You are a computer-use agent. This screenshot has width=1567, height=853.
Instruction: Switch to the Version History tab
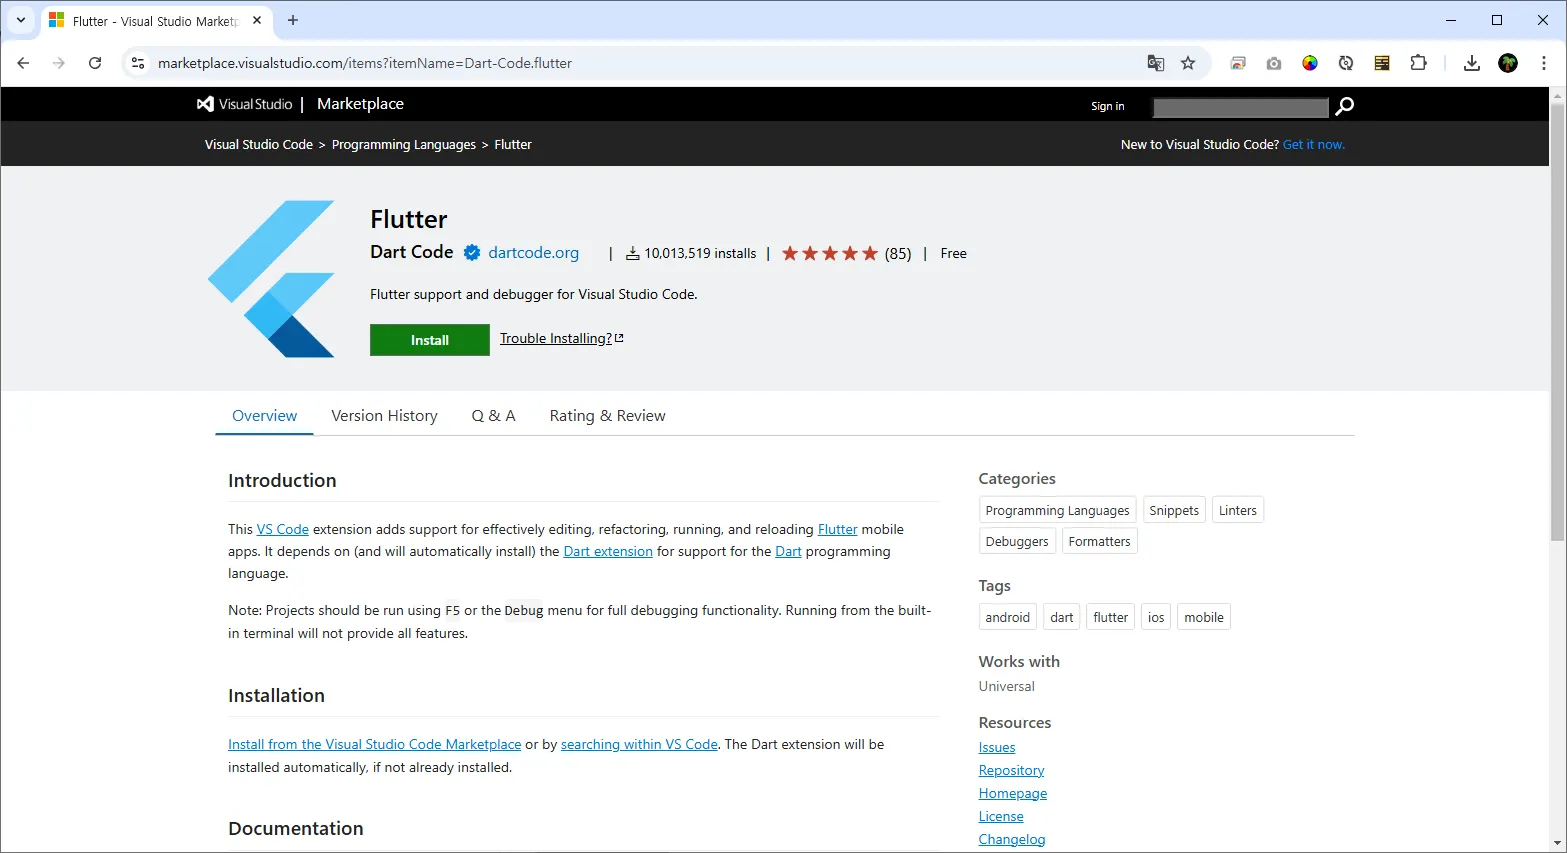pos(384,416)
